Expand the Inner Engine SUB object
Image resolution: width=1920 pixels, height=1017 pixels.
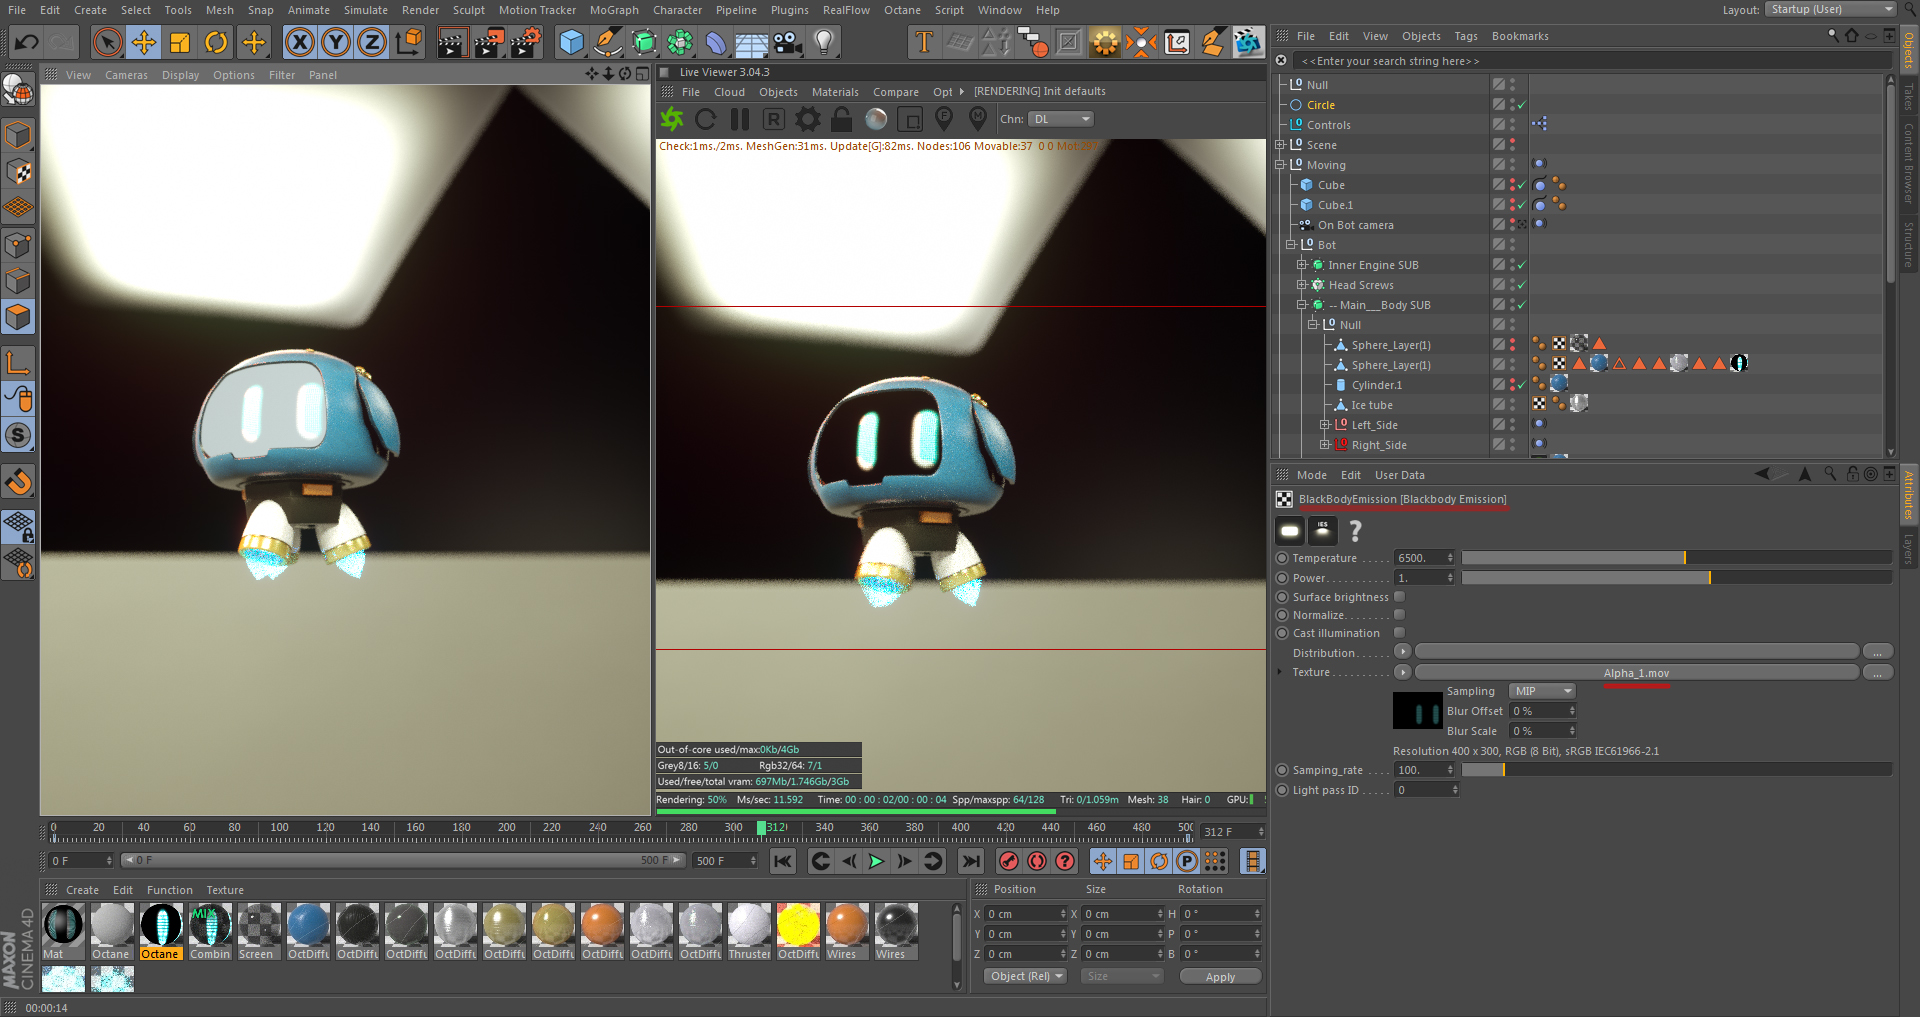1302,265
